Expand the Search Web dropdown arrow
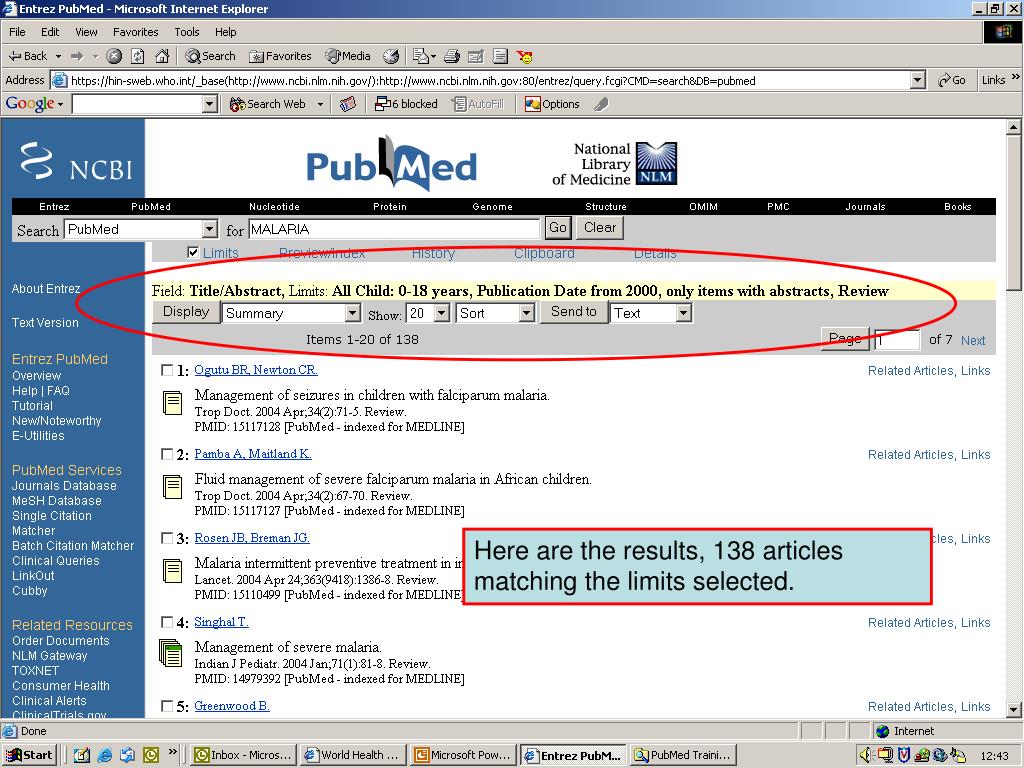This screenshot has height=768, width=1024. (320, 104)
